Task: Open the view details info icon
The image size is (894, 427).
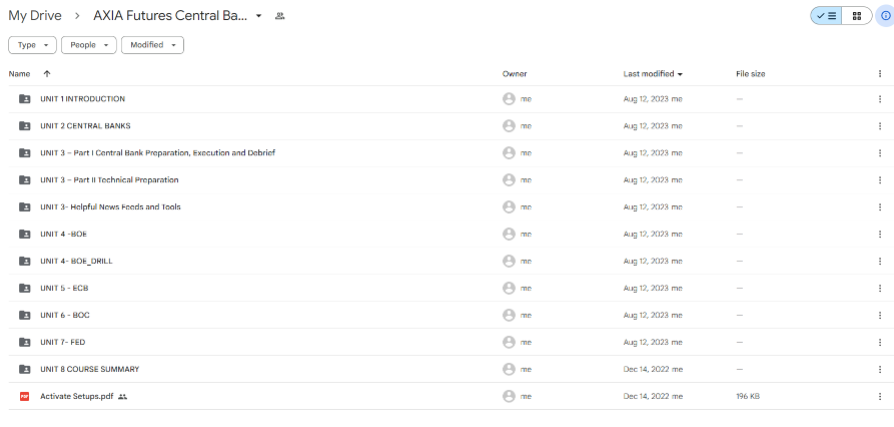Action: pos(885,16)
